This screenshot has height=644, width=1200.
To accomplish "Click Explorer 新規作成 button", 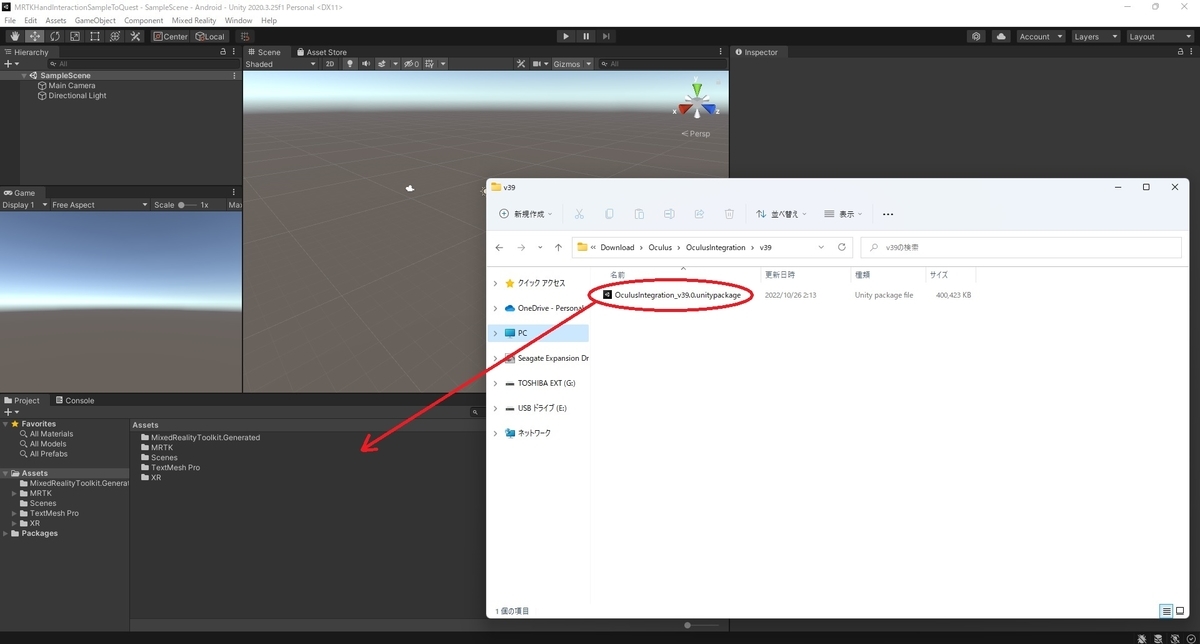I will tap(525, 214).
